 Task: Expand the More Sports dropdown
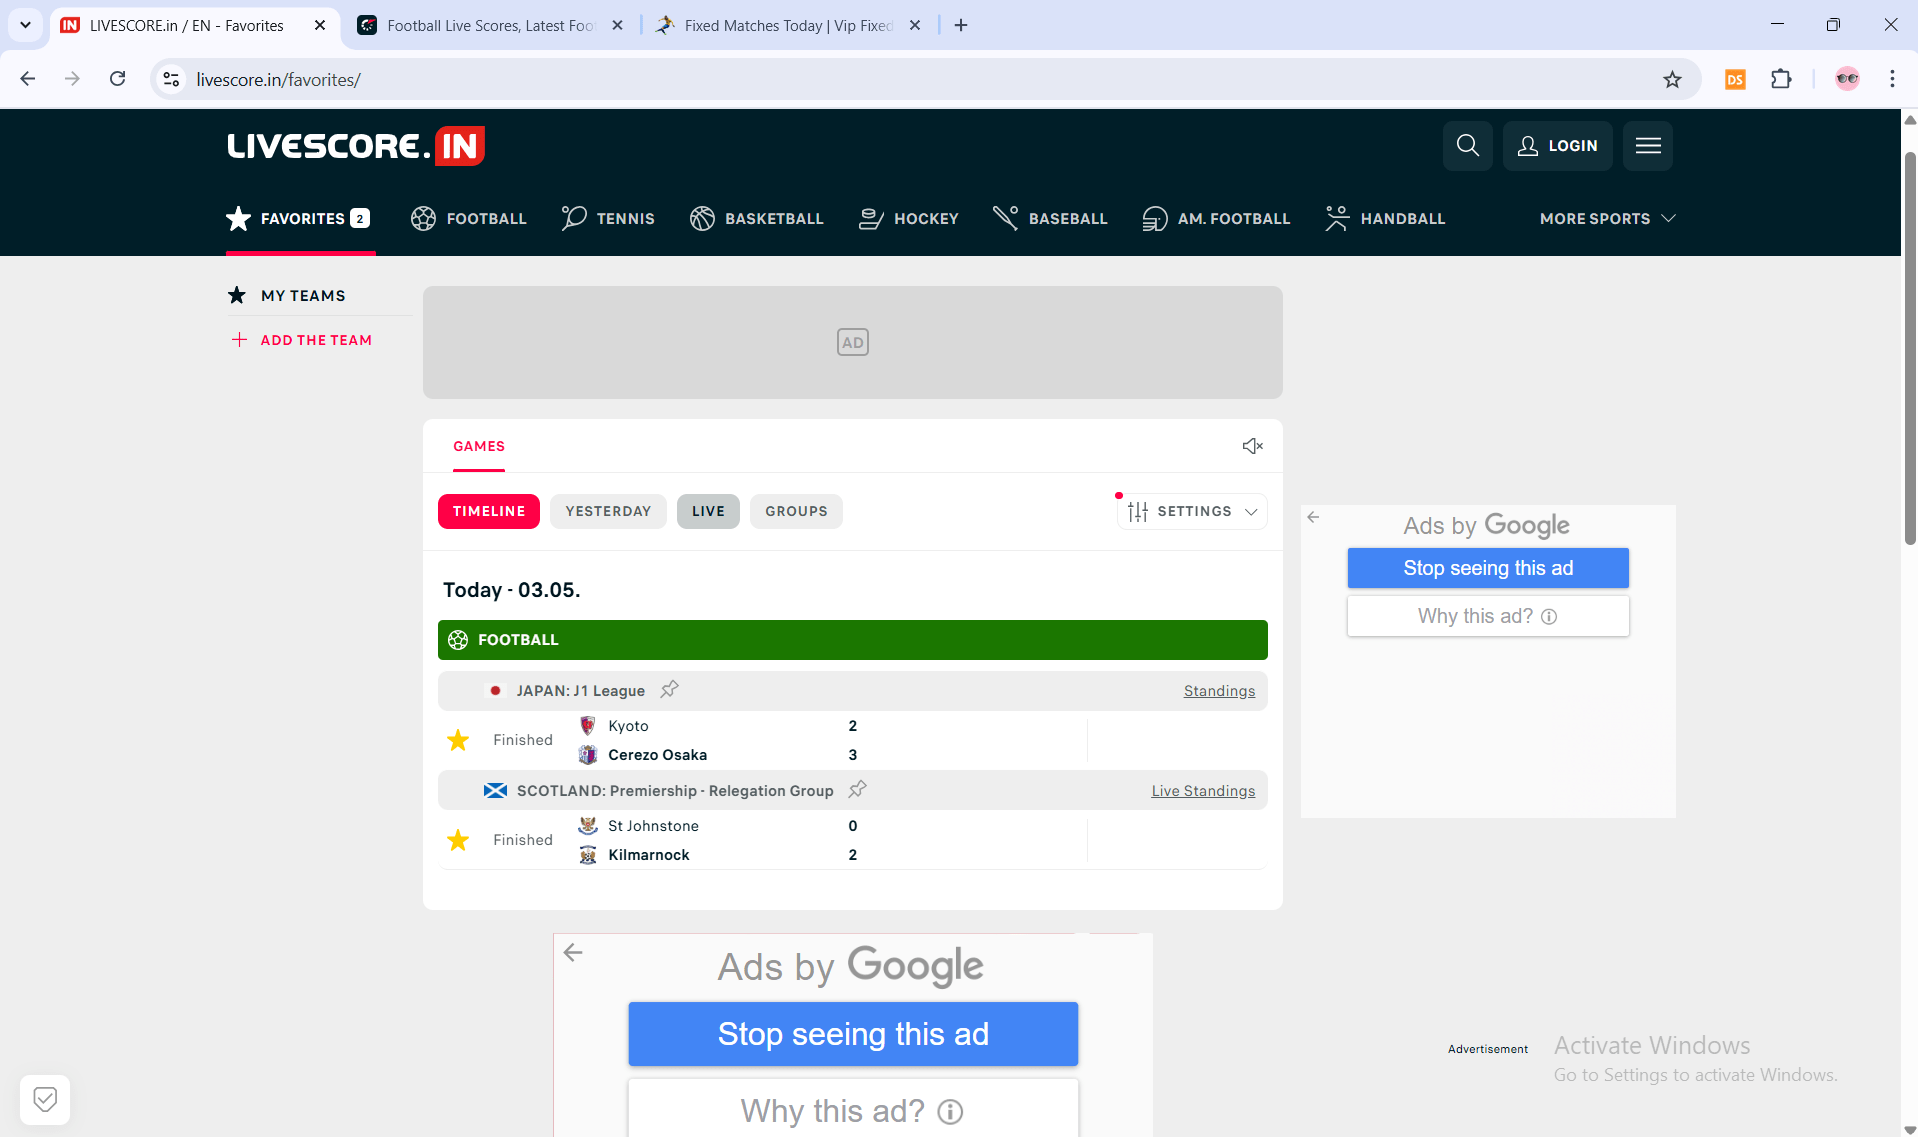point(1607,218)
